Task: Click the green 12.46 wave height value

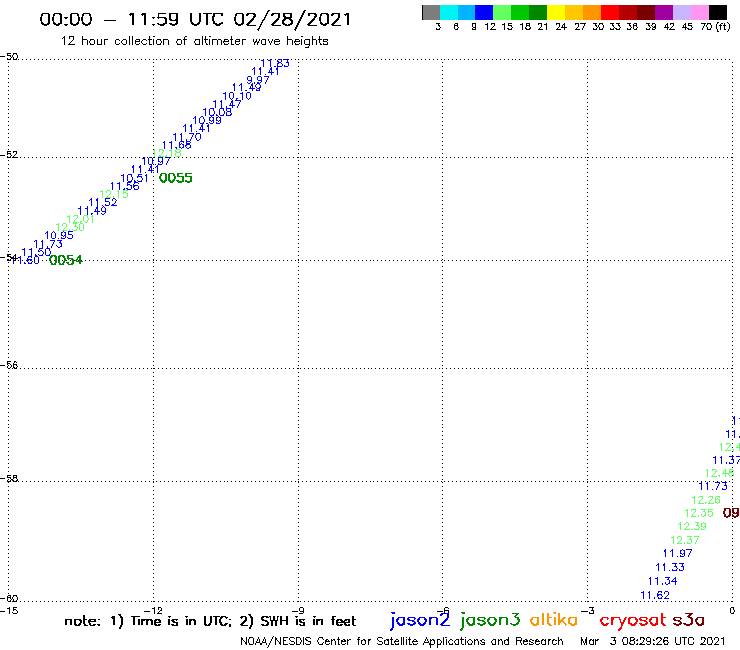Action: [719, 473]
